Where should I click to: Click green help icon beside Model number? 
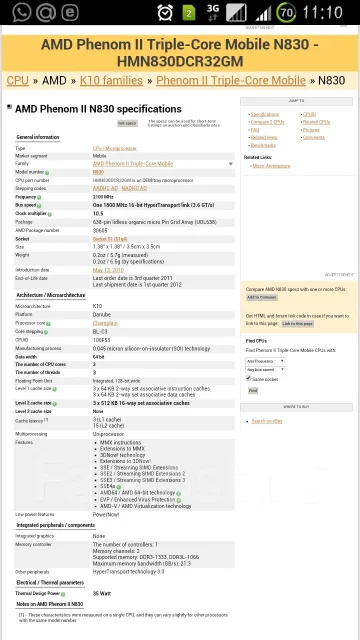[x=47, y=173]
